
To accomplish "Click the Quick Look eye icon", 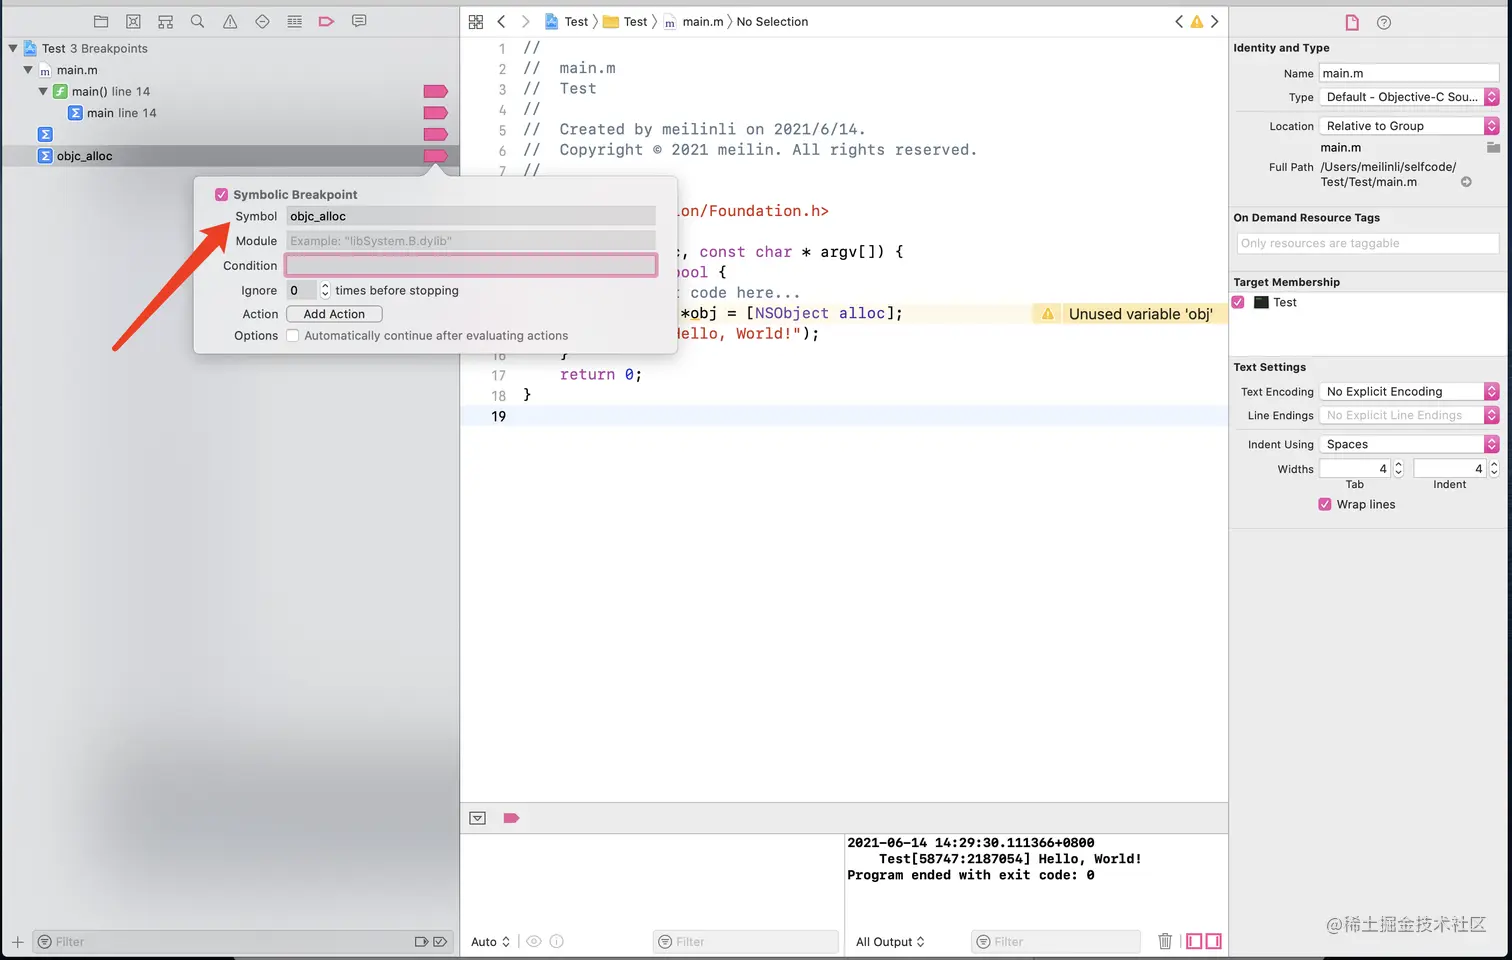I will tap(534, 941).
